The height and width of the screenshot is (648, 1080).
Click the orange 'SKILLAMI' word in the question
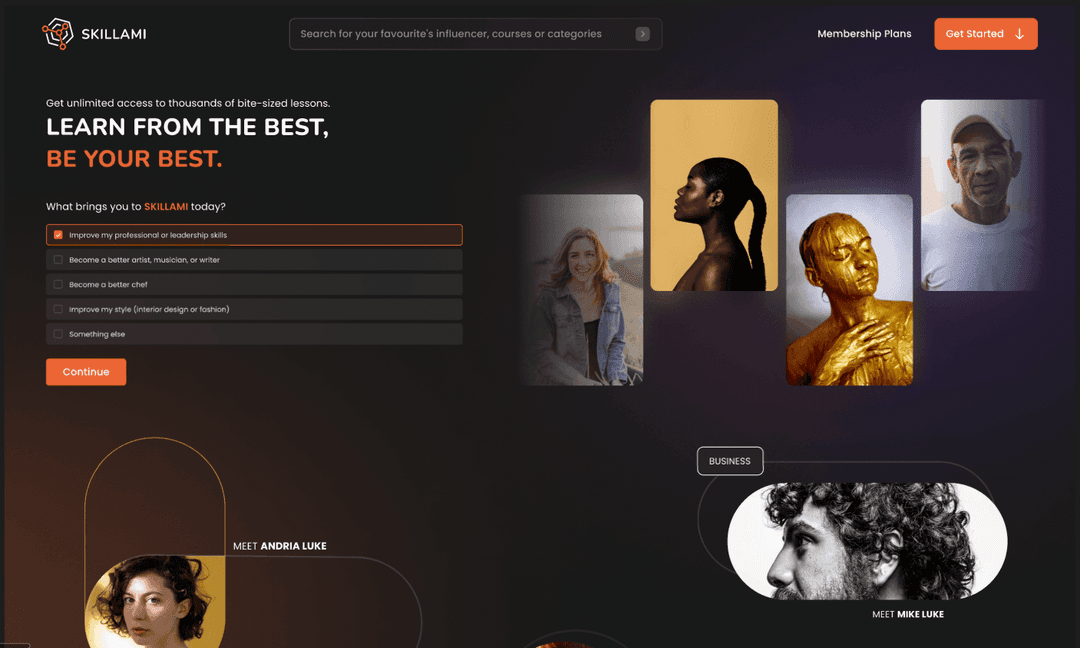click(166, 207)
